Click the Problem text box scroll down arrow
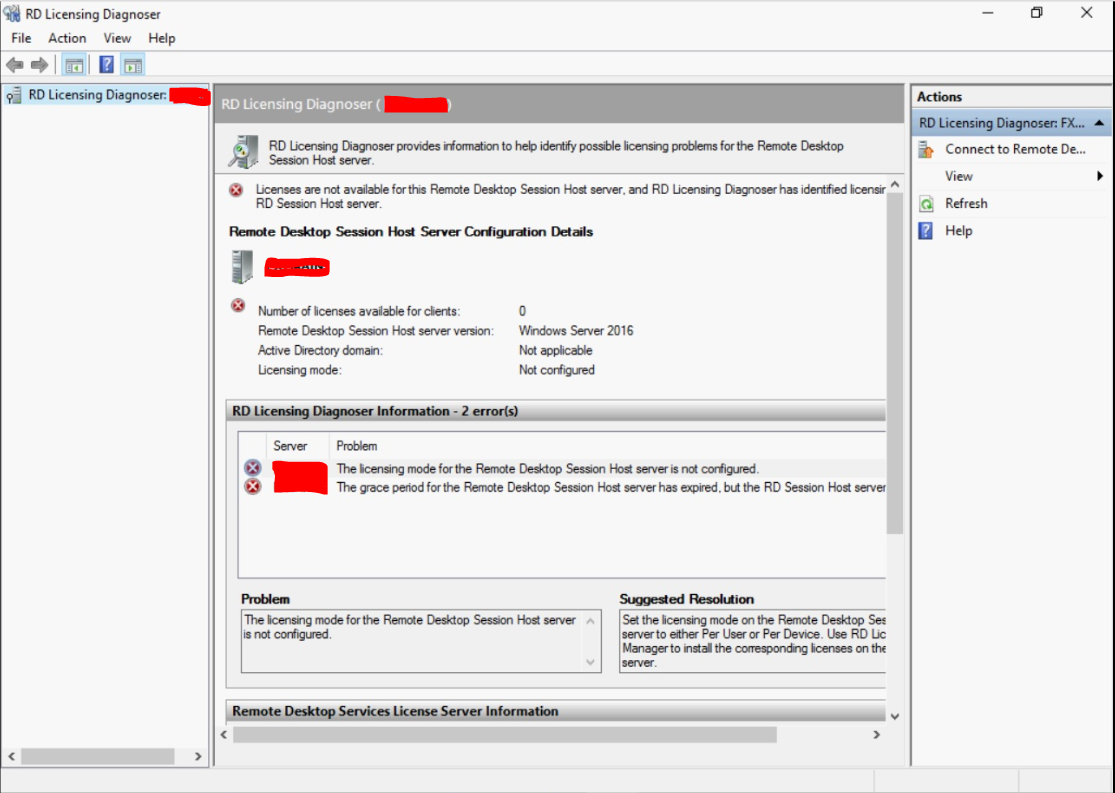The image size is (1115, 793). click(591, 662)
